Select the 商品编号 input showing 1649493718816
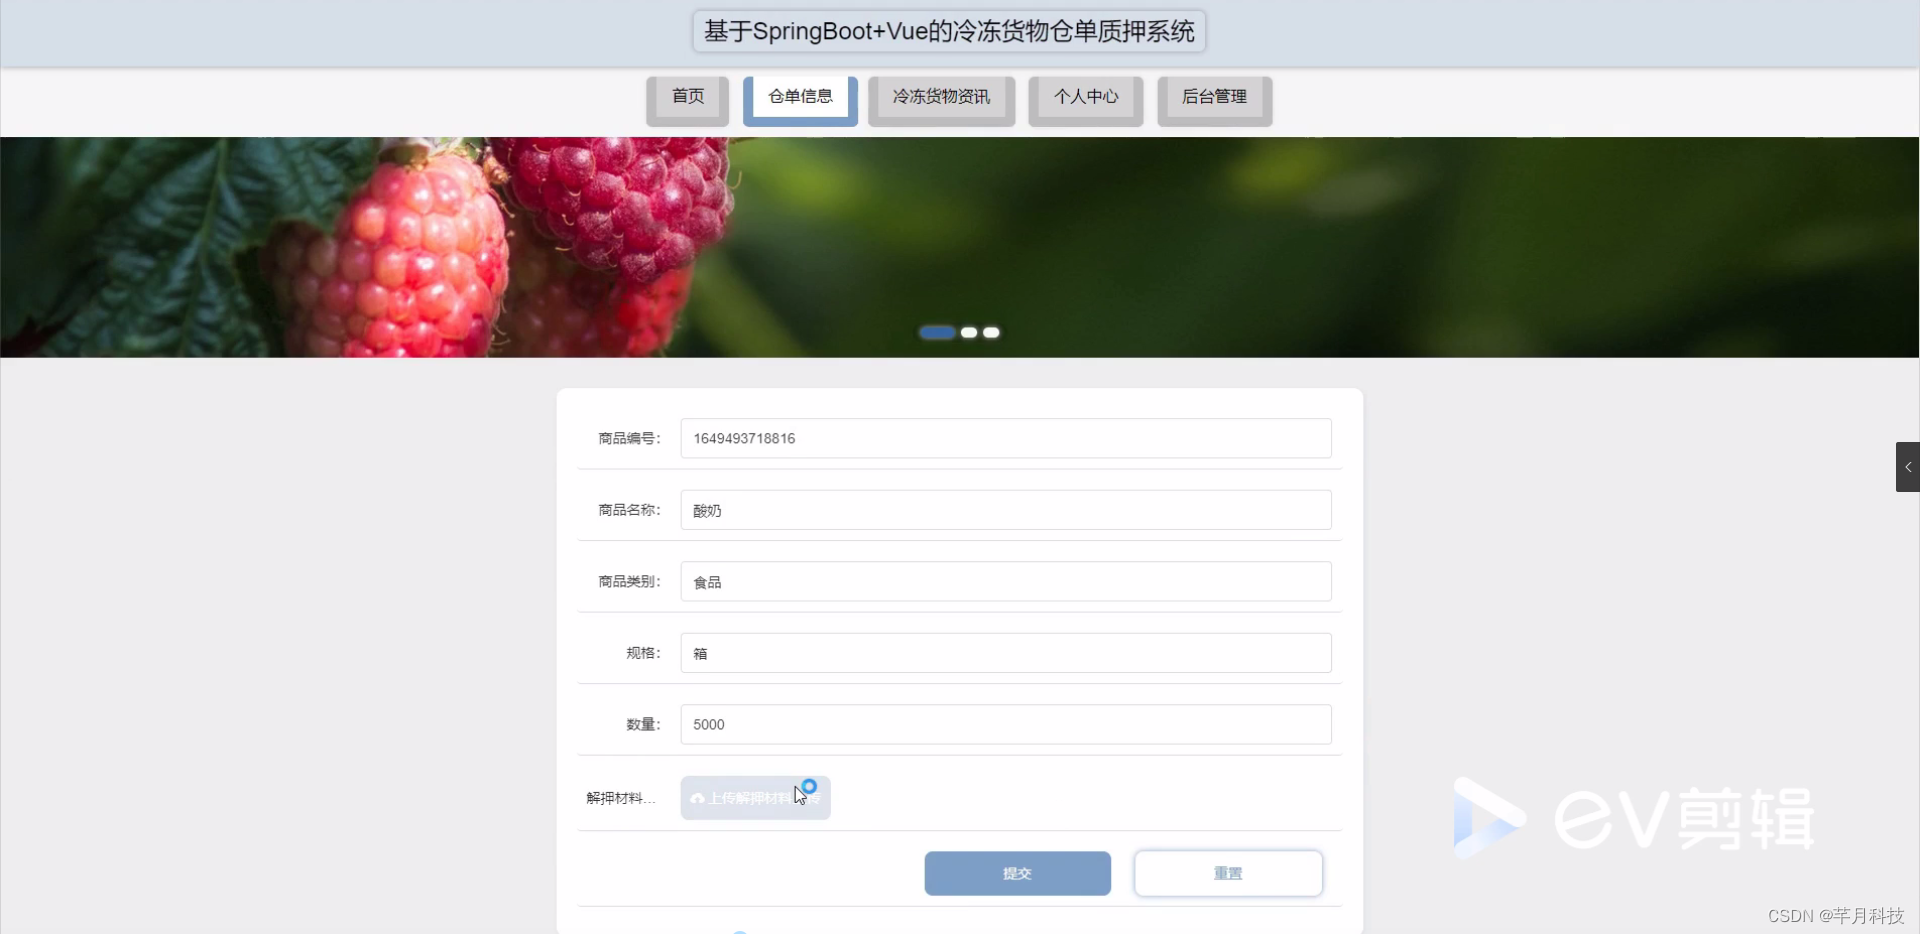The image size is (1920, 934). click(1005, 438)
